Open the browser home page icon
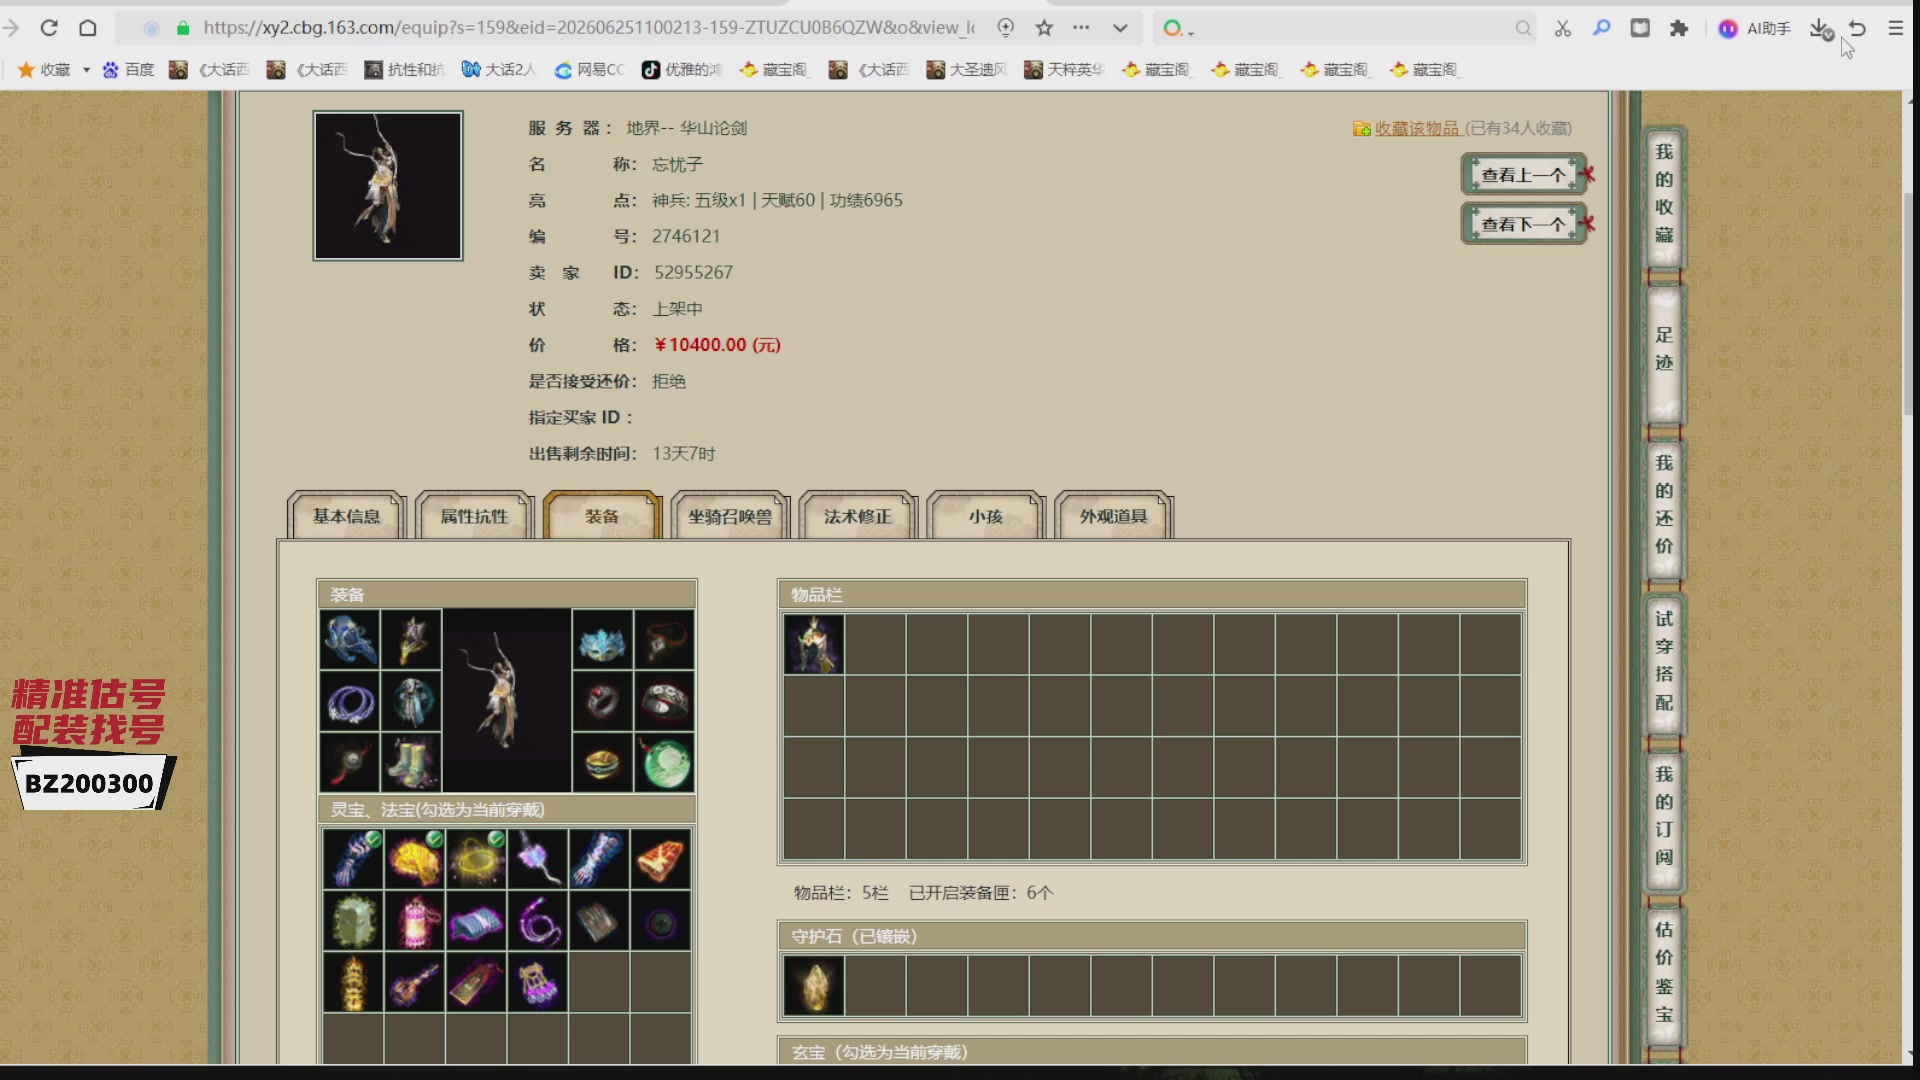This screenshot has width=1920, height=1080. click(88, 28)
